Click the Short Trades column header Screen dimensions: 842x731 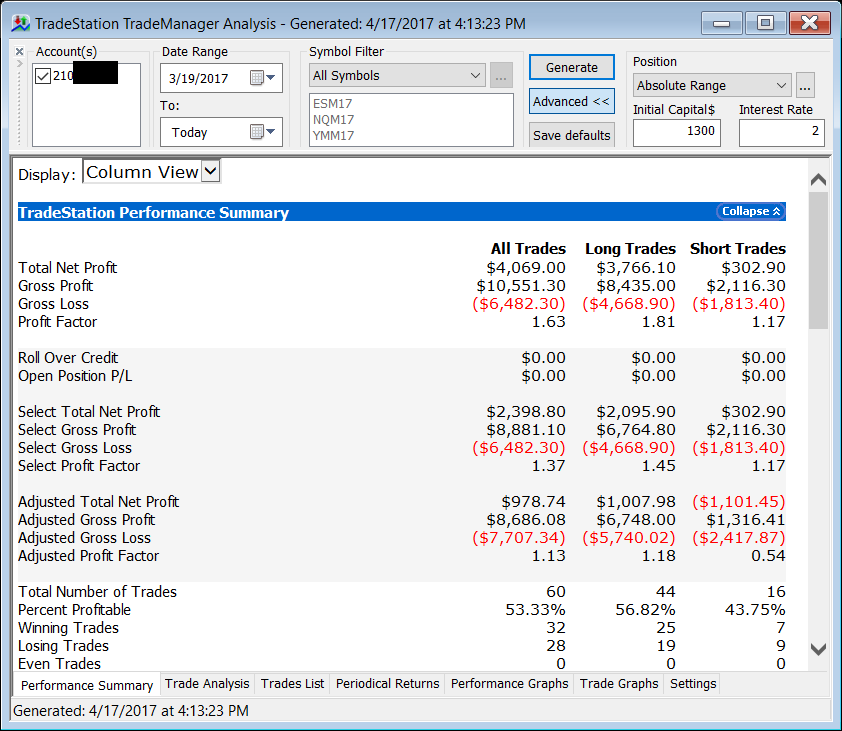click(737, 249)
